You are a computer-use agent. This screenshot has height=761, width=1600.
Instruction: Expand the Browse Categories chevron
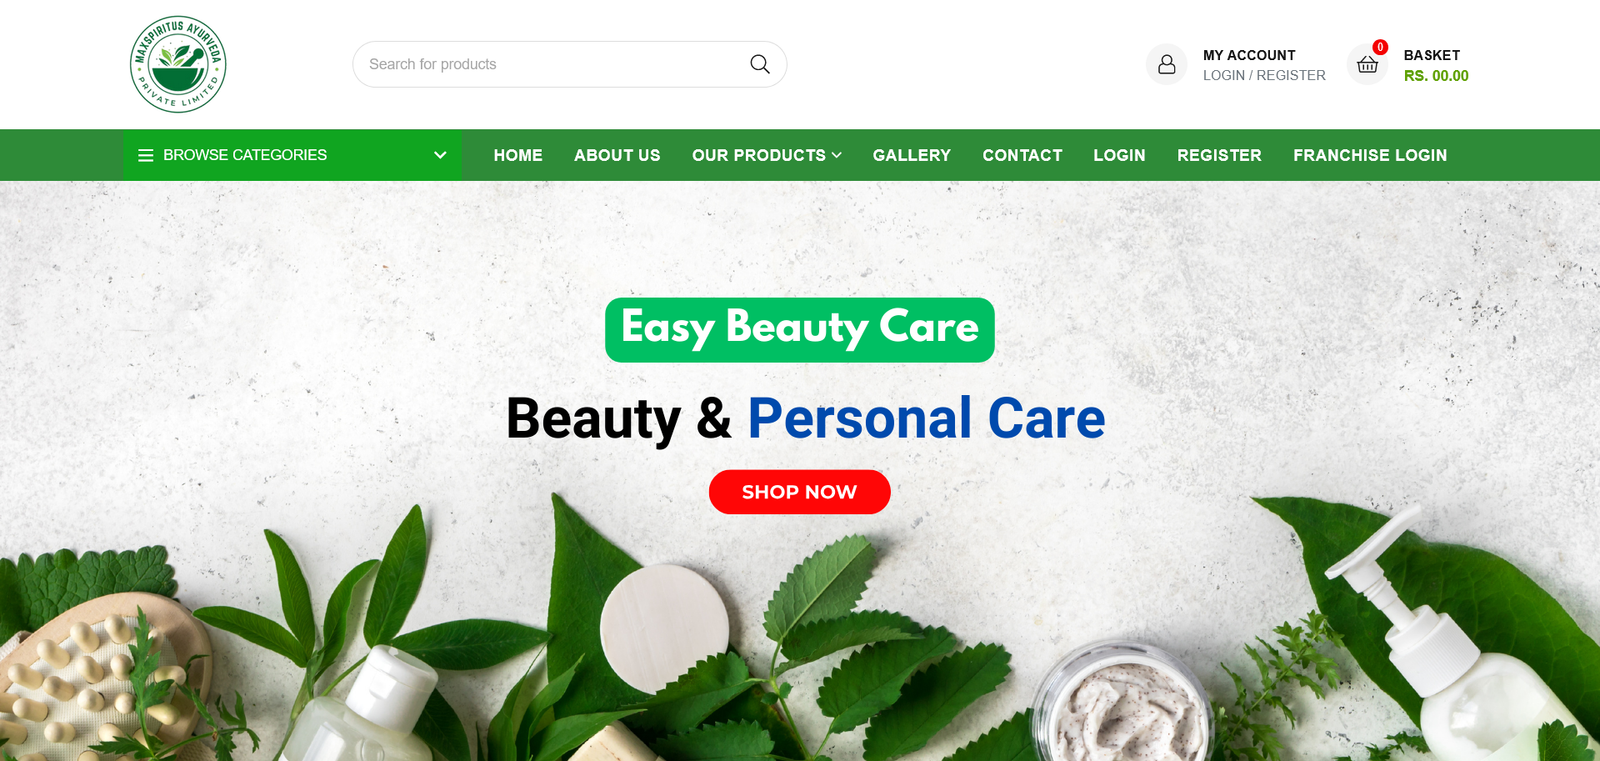tap(440, 155)
